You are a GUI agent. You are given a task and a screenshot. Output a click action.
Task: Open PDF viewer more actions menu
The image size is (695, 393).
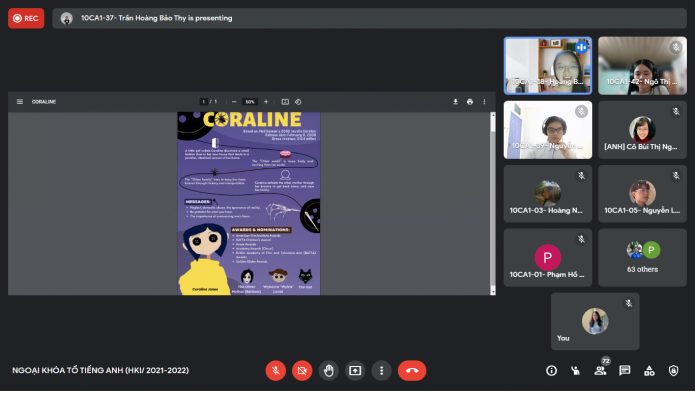[484, 102]
